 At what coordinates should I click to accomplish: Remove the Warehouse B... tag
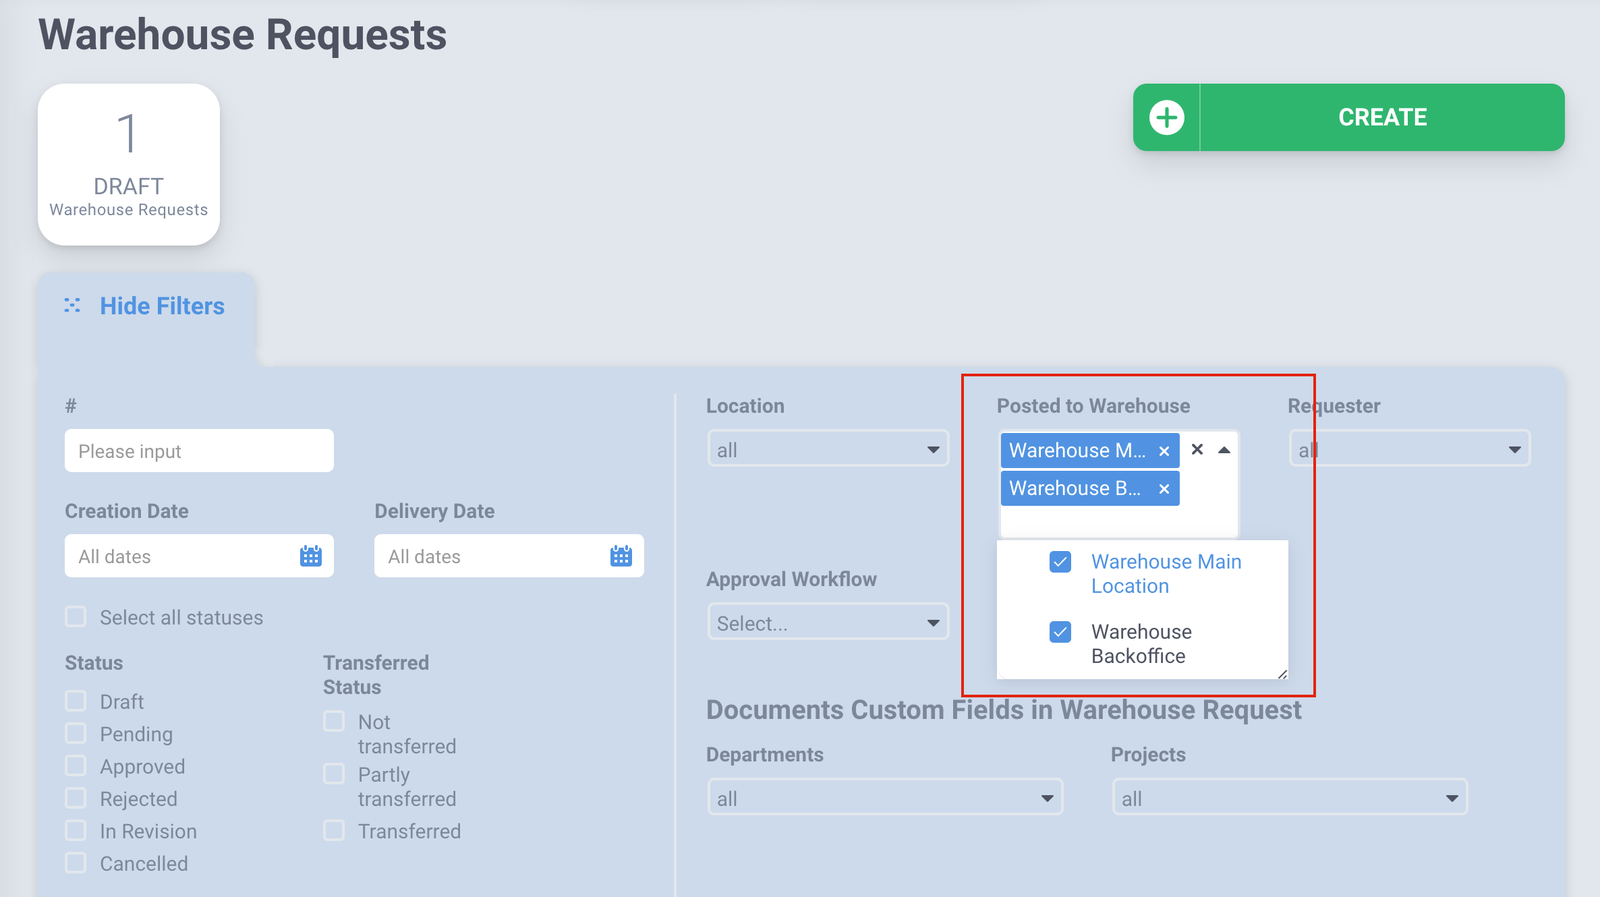tap(1164, 489)
